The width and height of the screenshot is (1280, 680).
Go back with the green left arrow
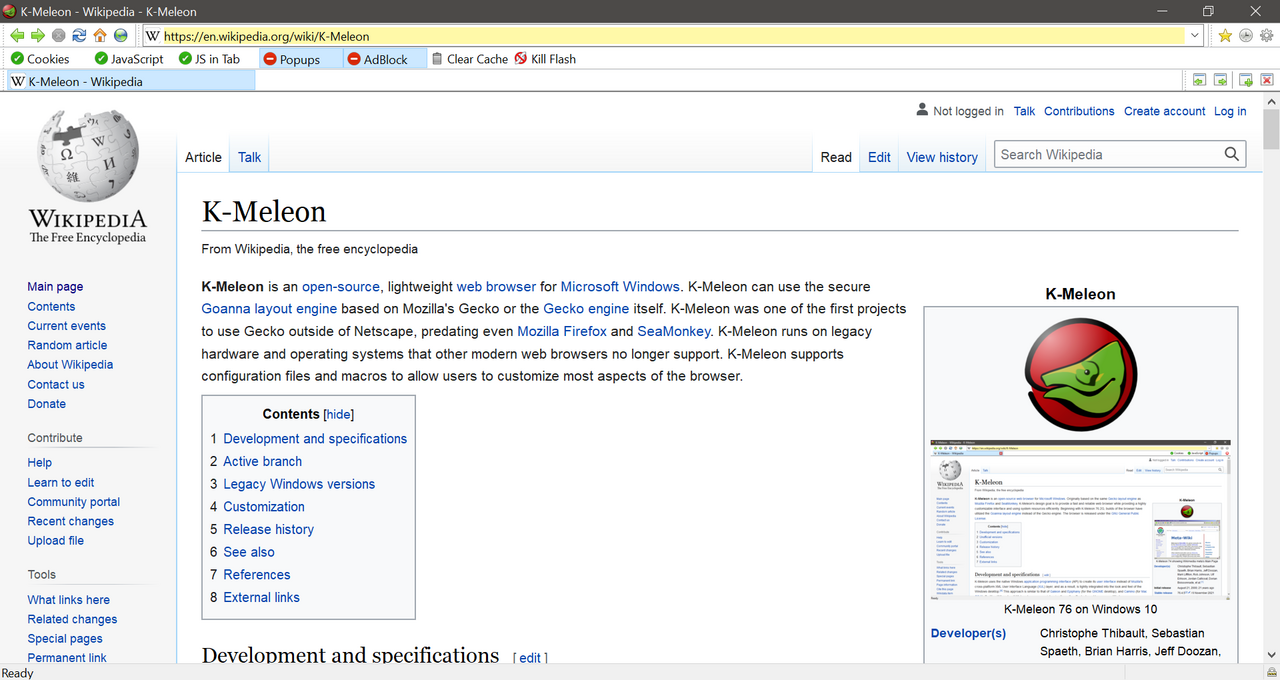17,36
